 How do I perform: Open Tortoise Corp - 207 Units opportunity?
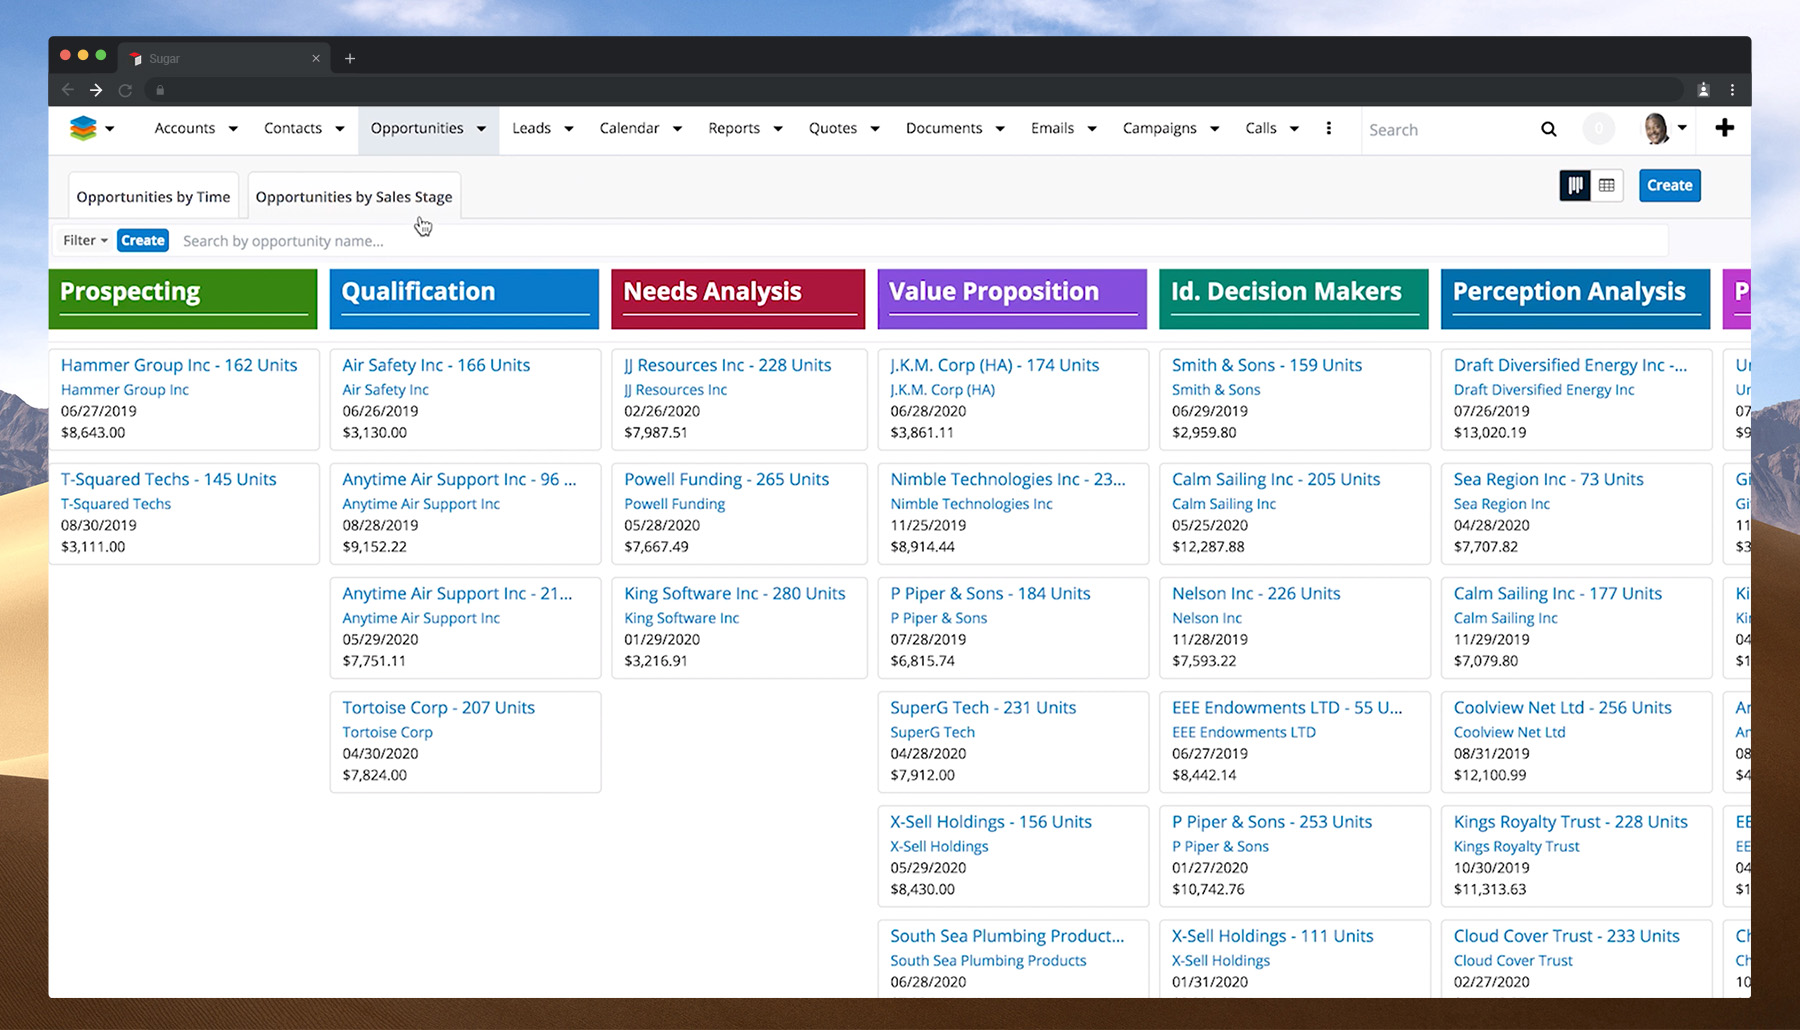tap(438, 707)
